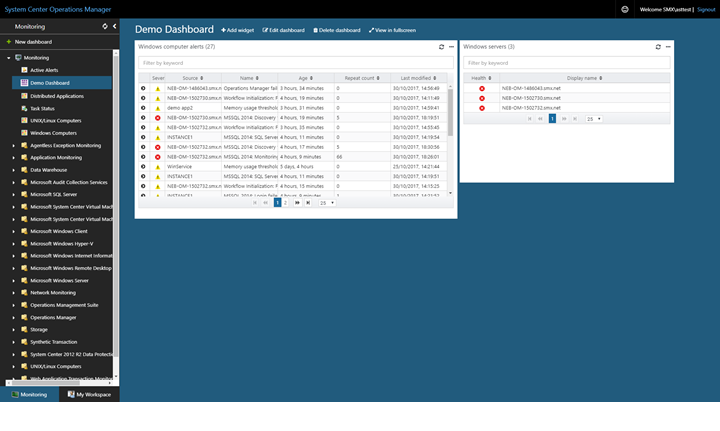
Task: Switch to the Monitoring bottom tab
Action: (29, 395)
